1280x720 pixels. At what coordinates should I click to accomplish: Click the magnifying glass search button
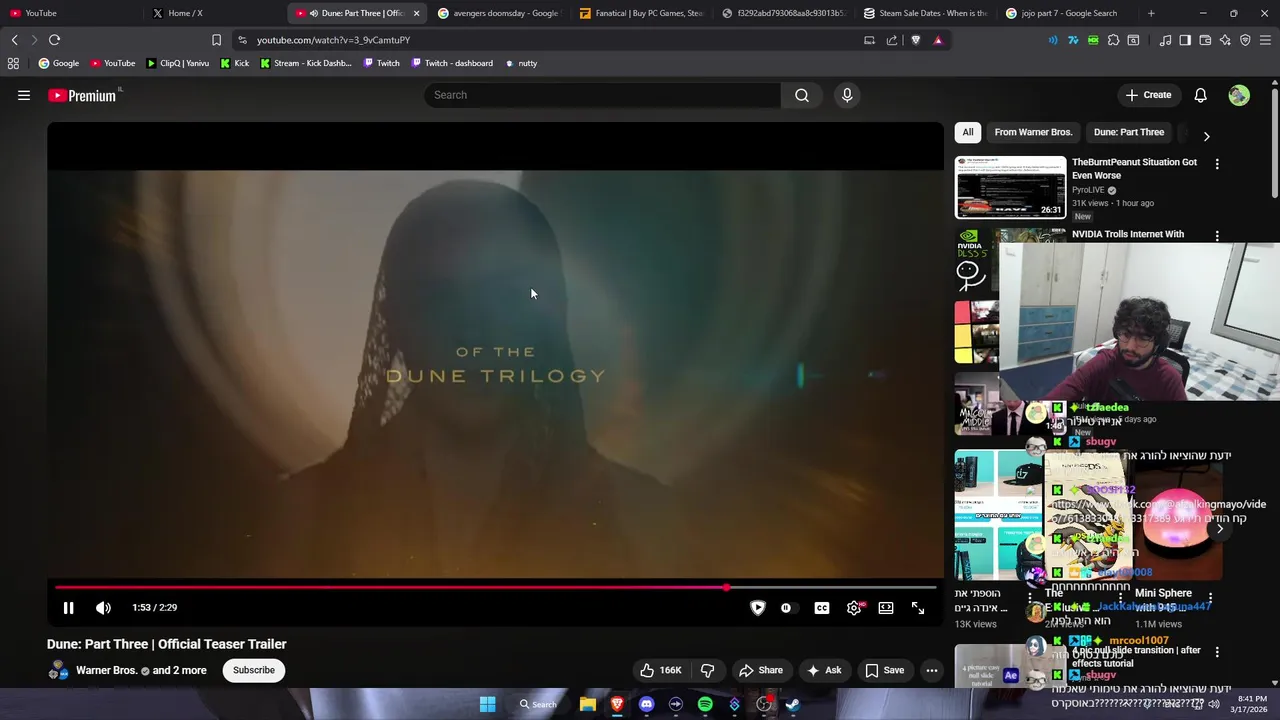pos(802,95)
